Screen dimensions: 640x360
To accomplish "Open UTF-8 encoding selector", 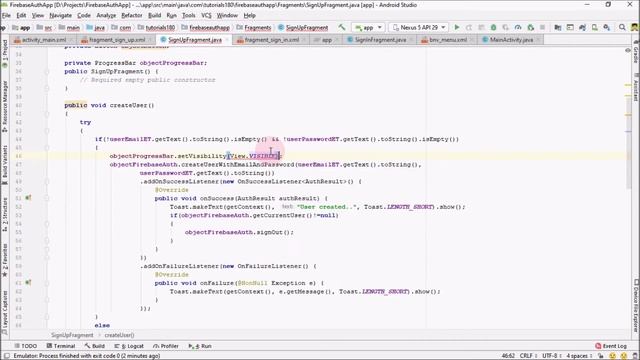I will pyautogui.click(x=551, y=356).
